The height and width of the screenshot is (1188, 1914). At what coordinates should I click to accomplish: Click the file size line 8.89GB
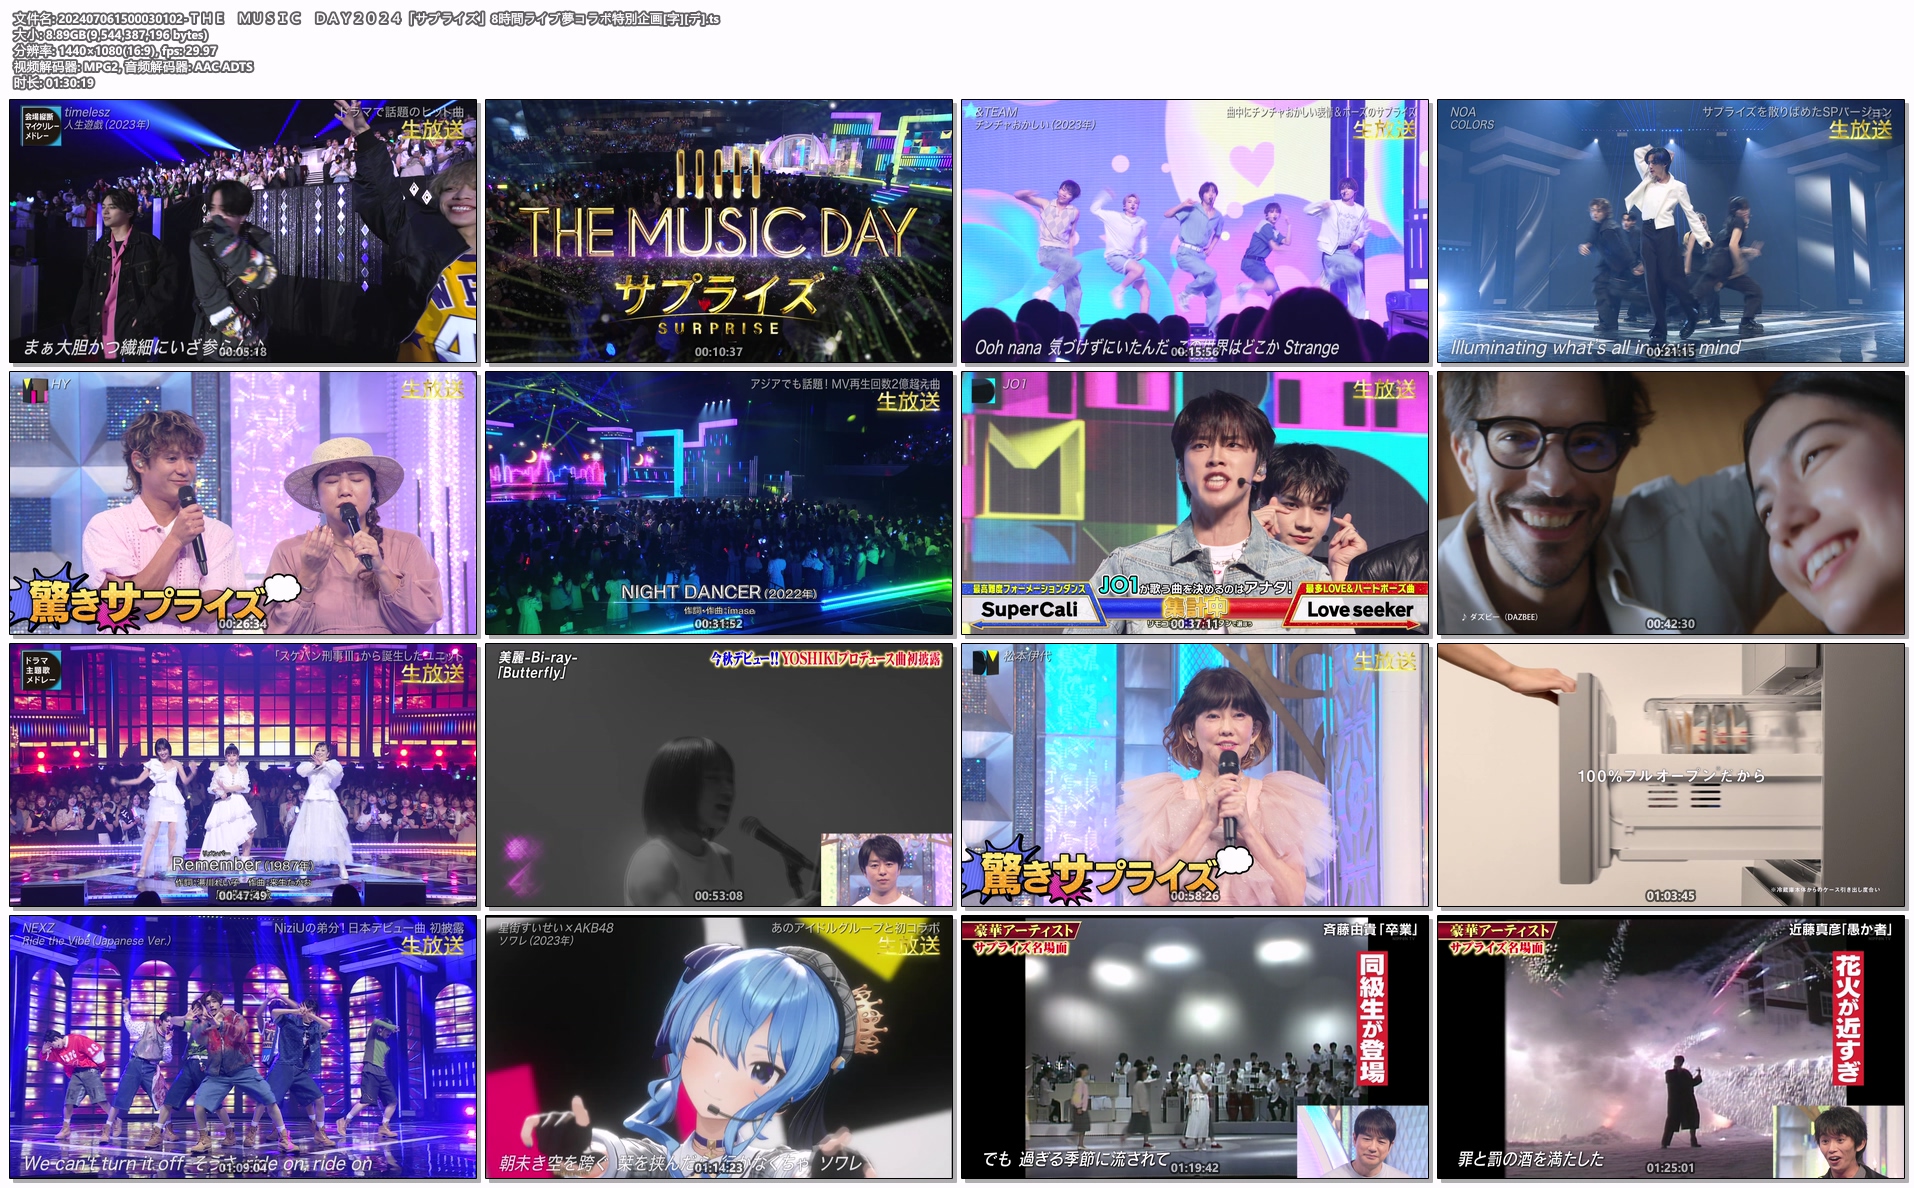tap(110, 35)
